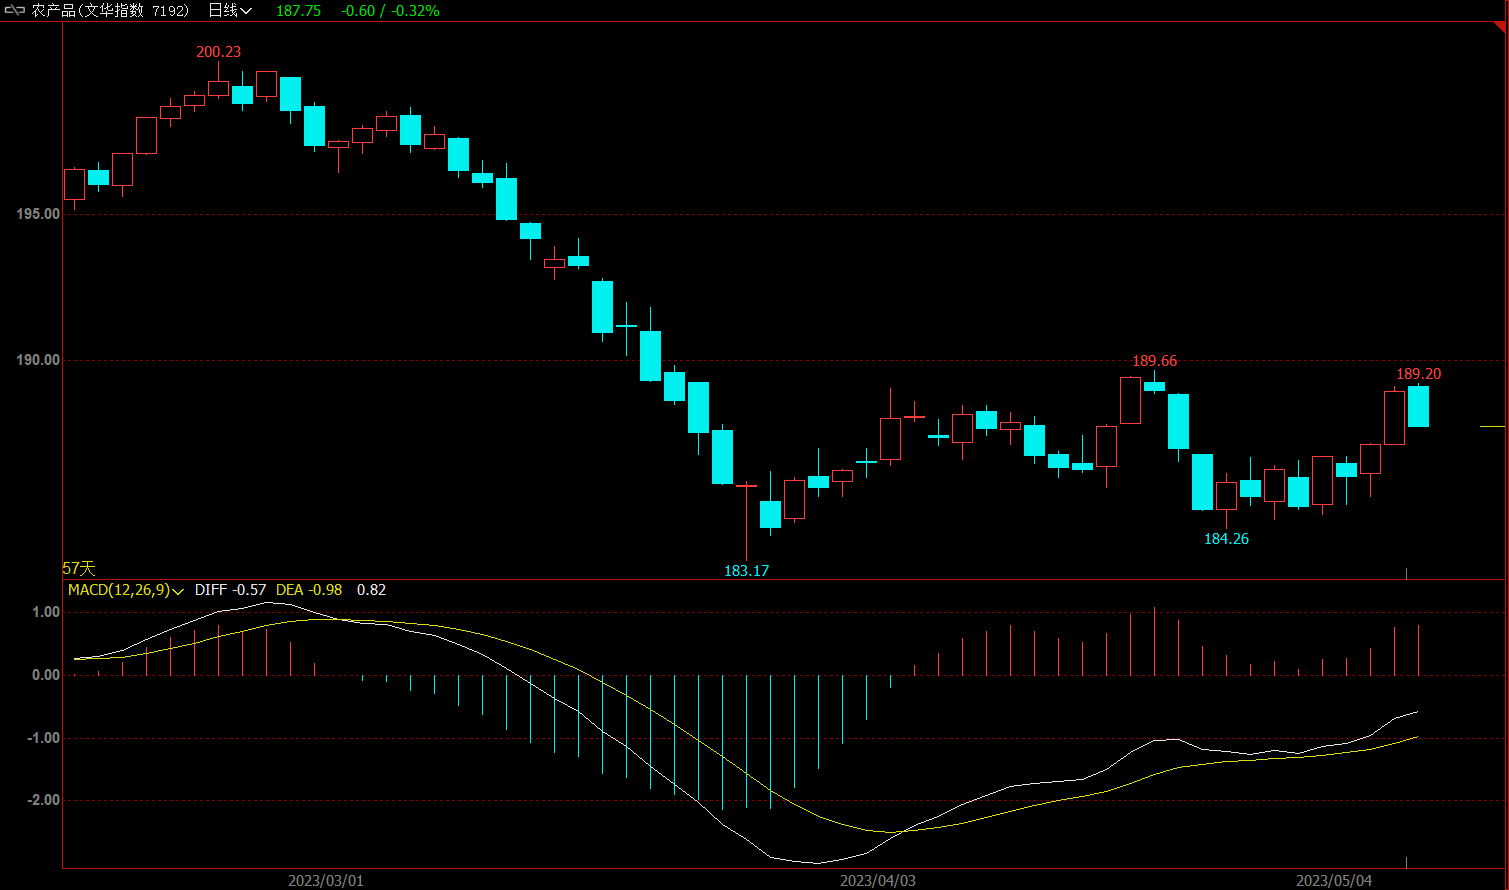Viewport: 1509px width, 890px height.
Task: Click the 2023/04/03 date label
Action: [878, 880]
